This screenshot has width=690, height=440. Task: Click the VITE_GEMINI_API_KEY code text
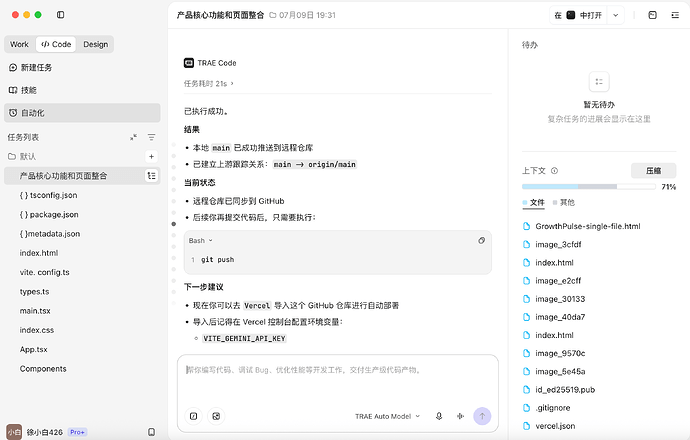244,339
